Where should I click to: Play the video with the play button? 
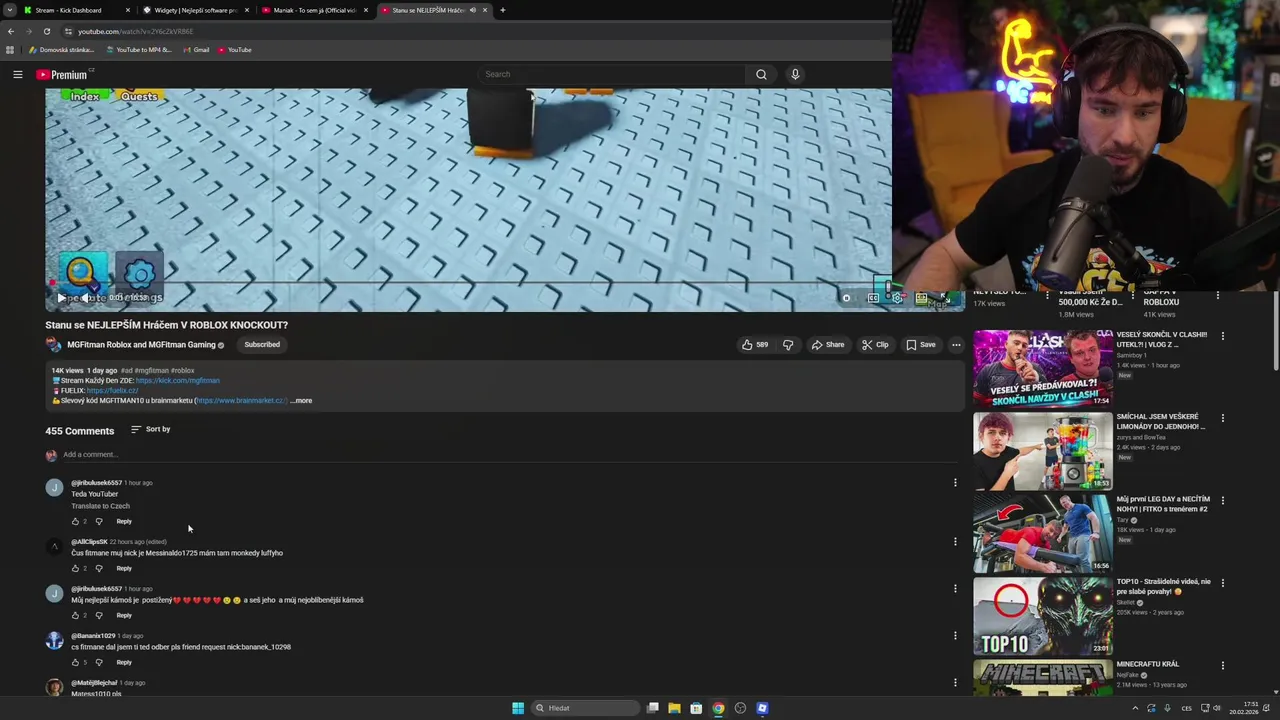coord(61,298)
